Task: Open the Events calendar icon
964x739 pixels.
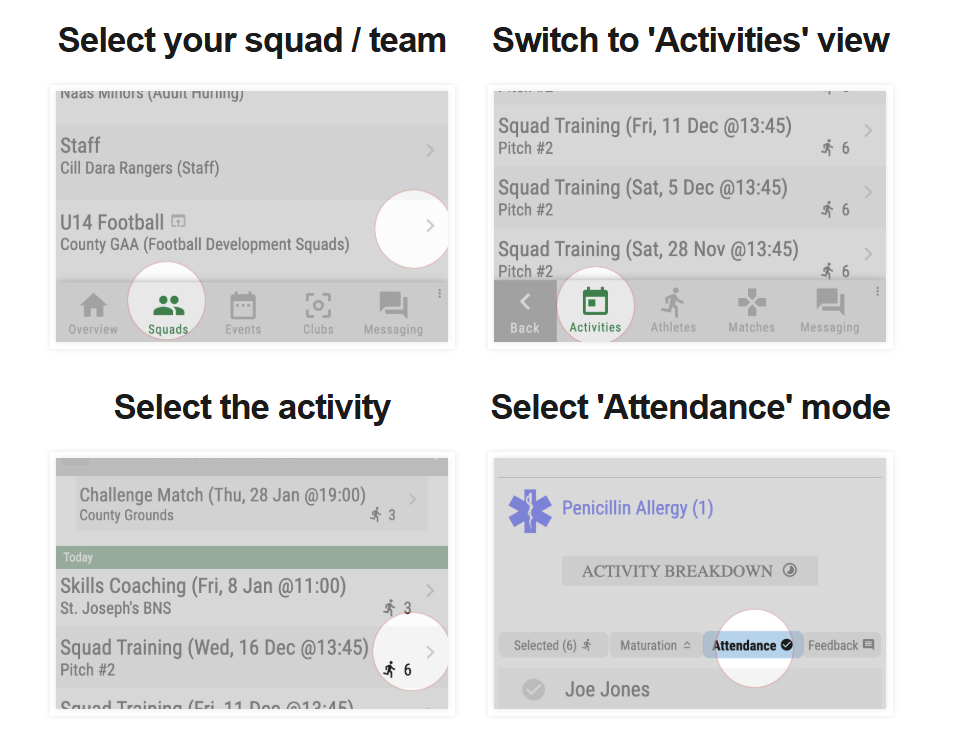Action: pyautogui.click(x=243, y=306)
